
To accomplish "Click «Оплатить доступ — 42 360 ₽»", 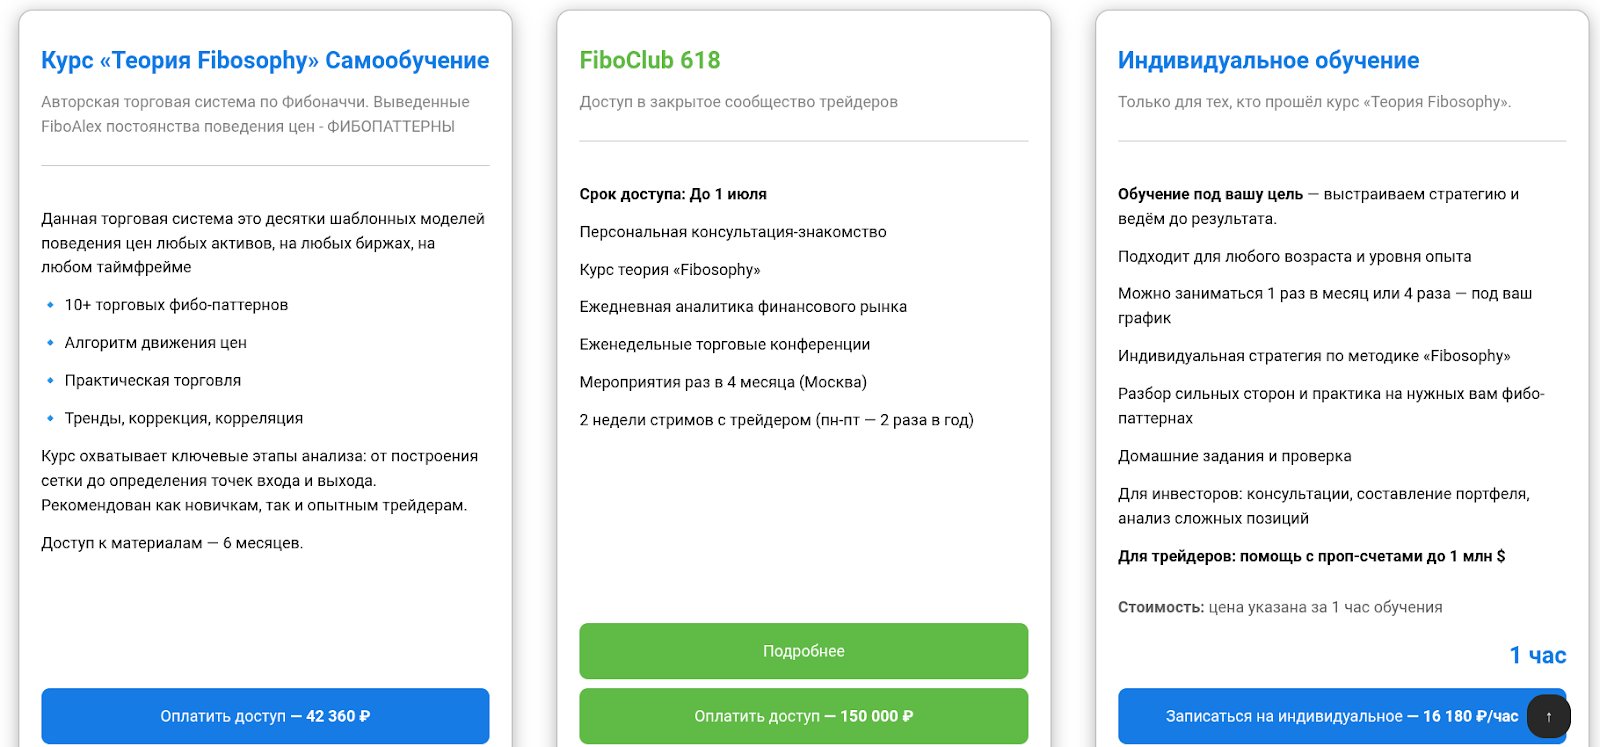I will click(x=264, y=716).
